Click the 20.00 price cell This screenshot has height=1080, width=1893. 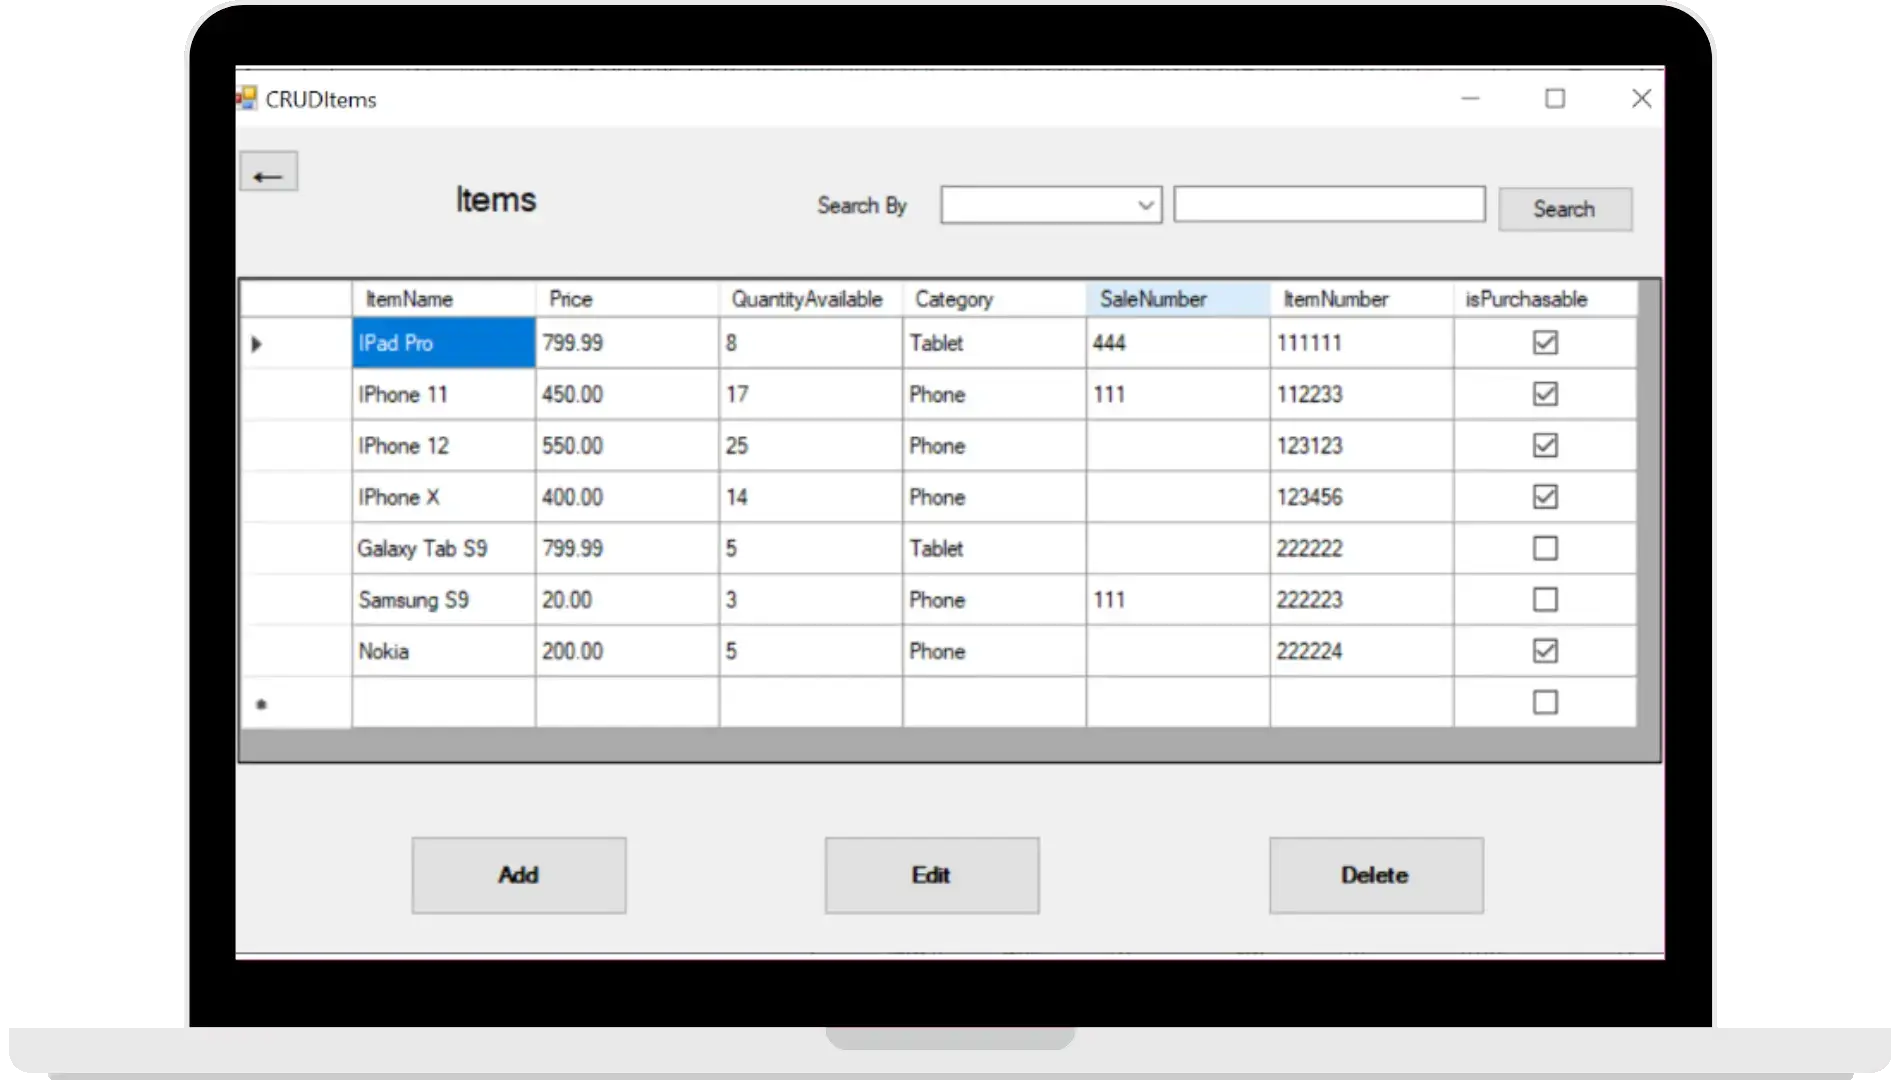pyautogui.click(x=627, y=600)
